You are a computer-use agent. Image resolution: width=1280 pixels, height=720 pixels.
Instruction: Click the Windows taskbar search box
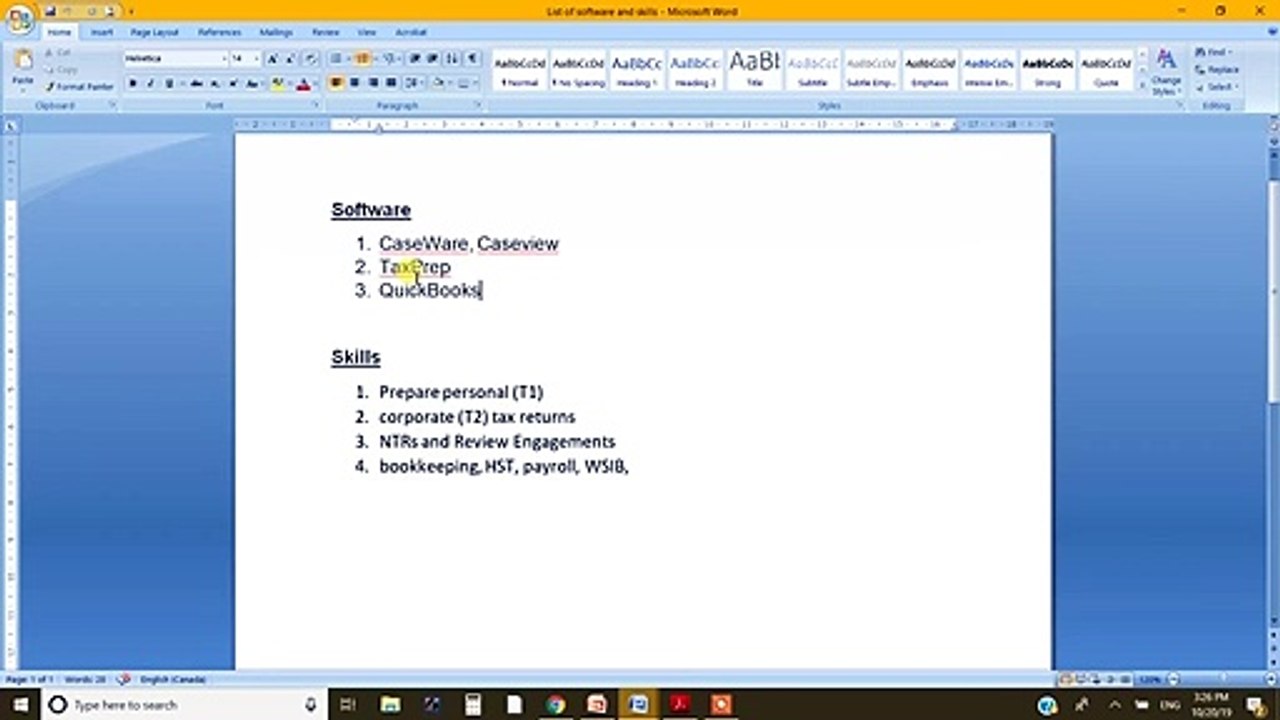[x=182, y=705]
